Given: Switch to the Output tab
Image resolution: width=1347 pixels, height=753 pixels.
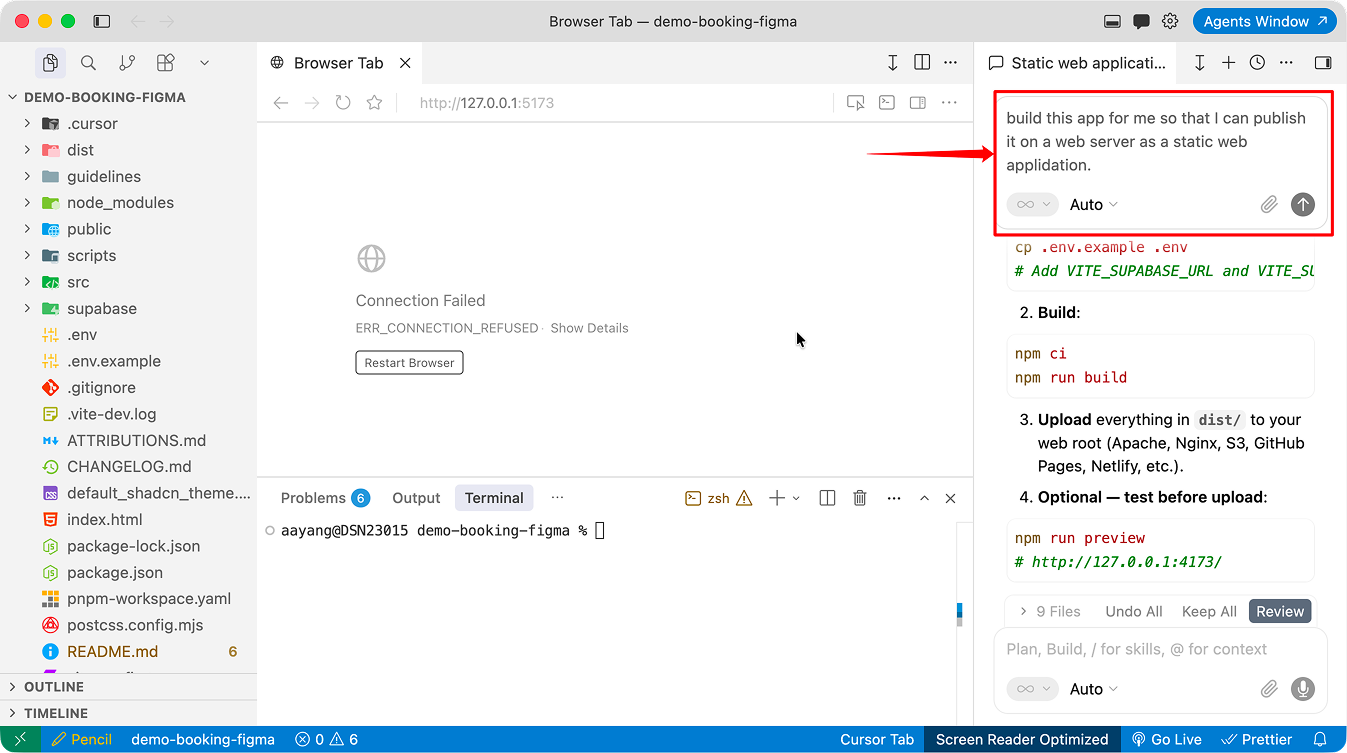Looking at the screenshot, I should [416, 498].
